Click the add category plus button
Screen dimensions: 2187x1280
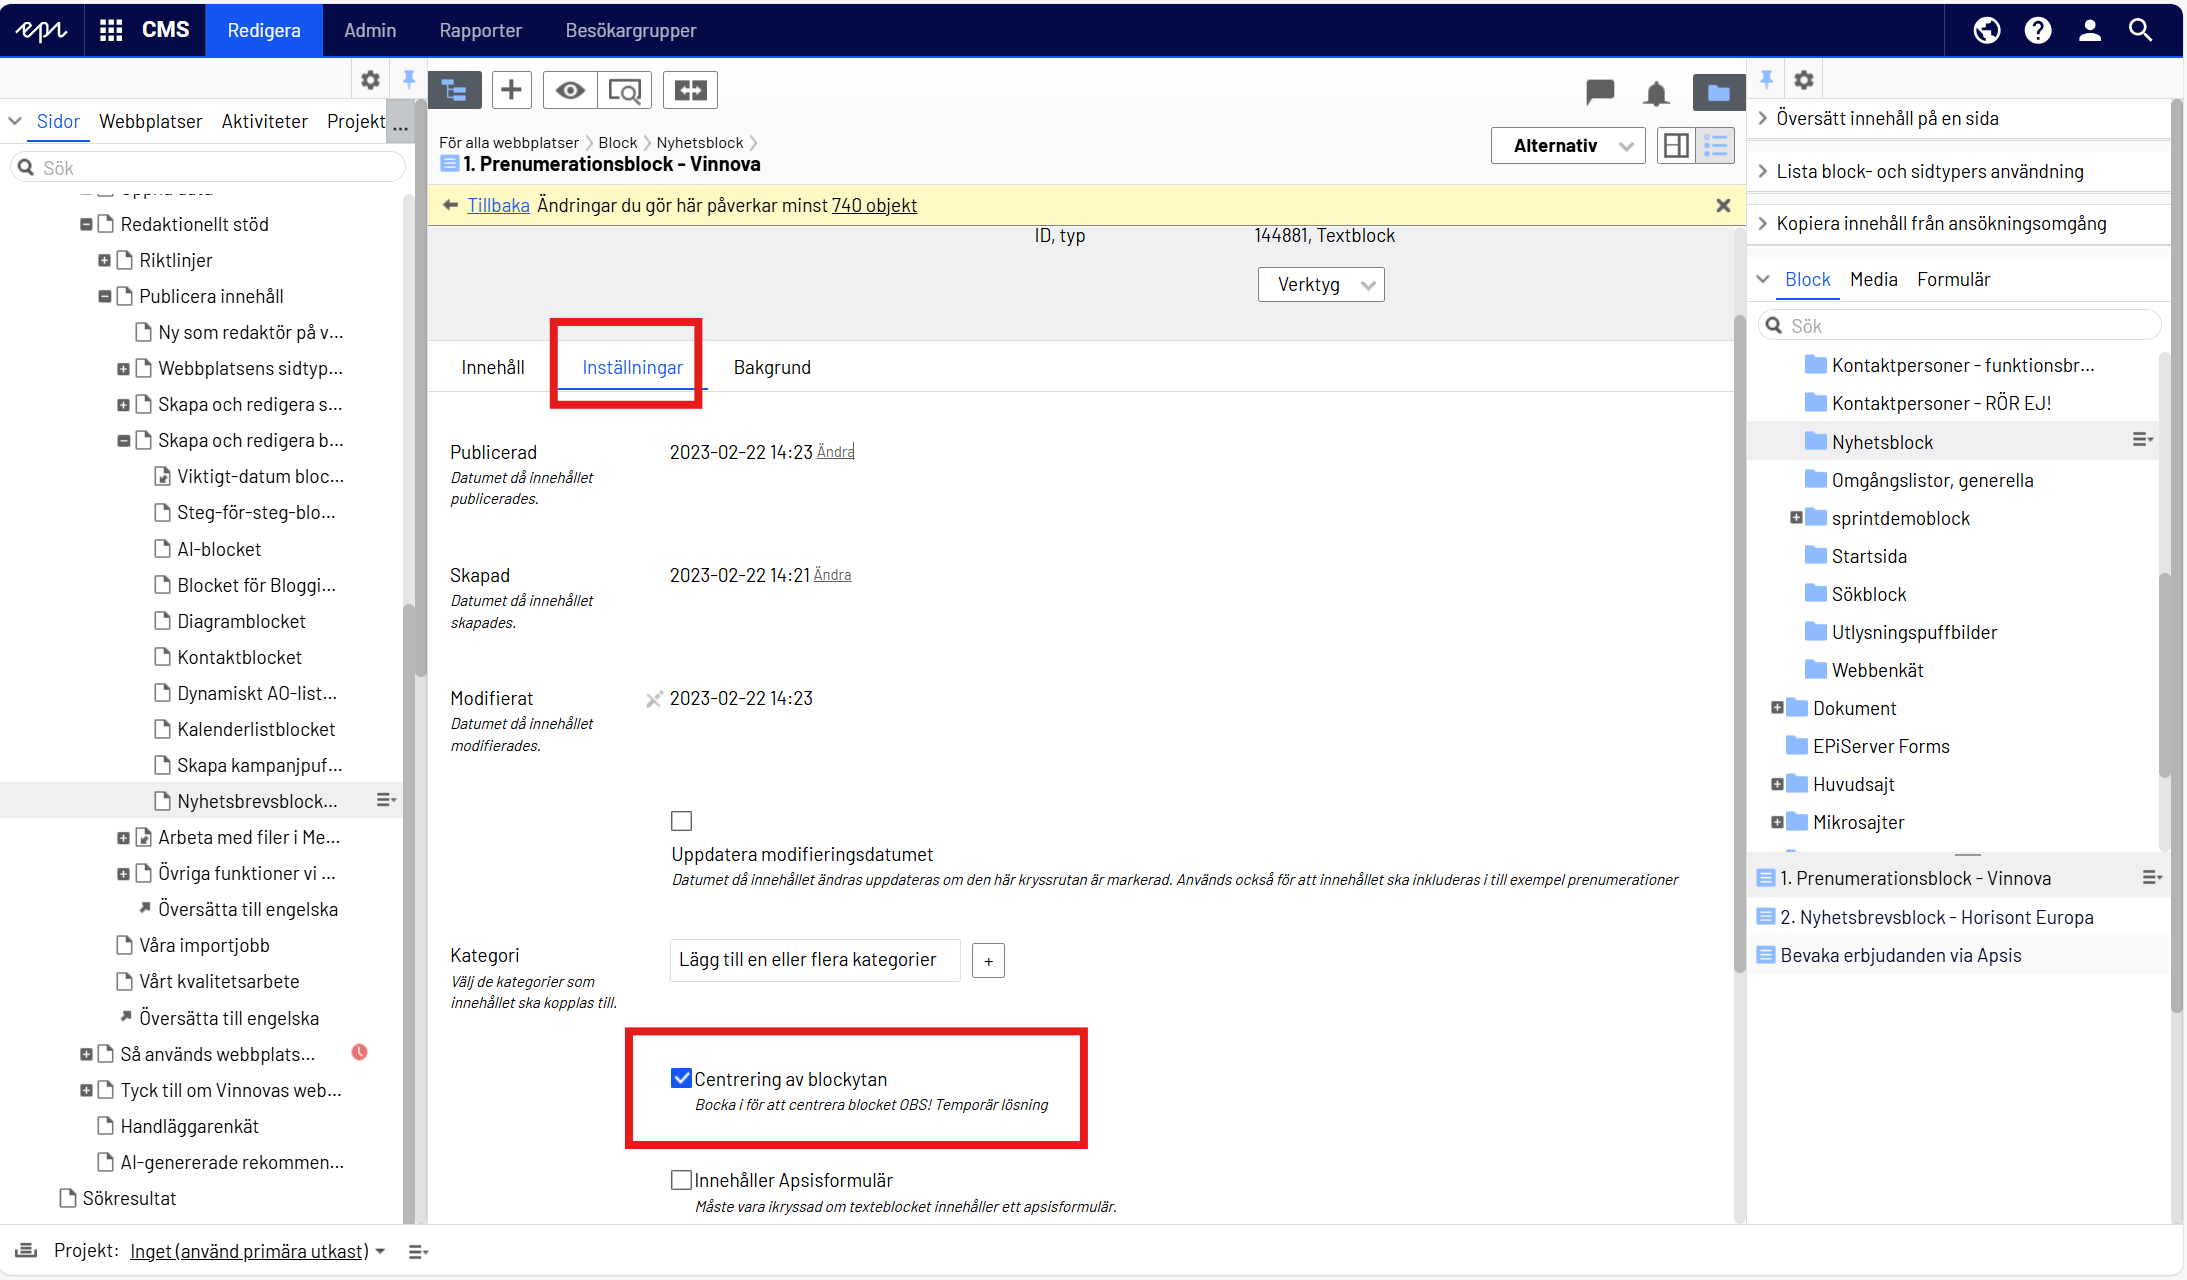pyautogui.click(x=988, y=961)
